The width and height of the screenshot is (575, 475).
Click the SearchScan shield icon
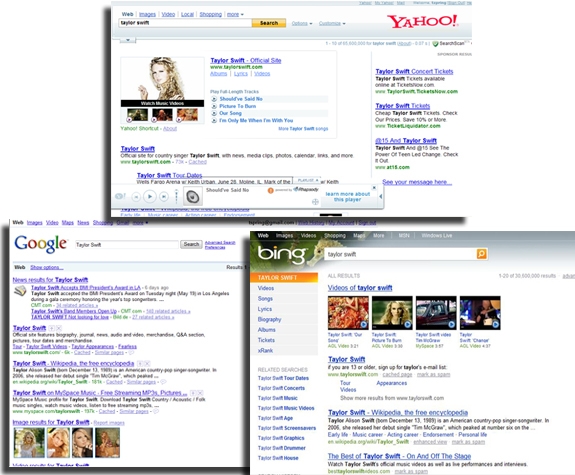tap(435, 44)
